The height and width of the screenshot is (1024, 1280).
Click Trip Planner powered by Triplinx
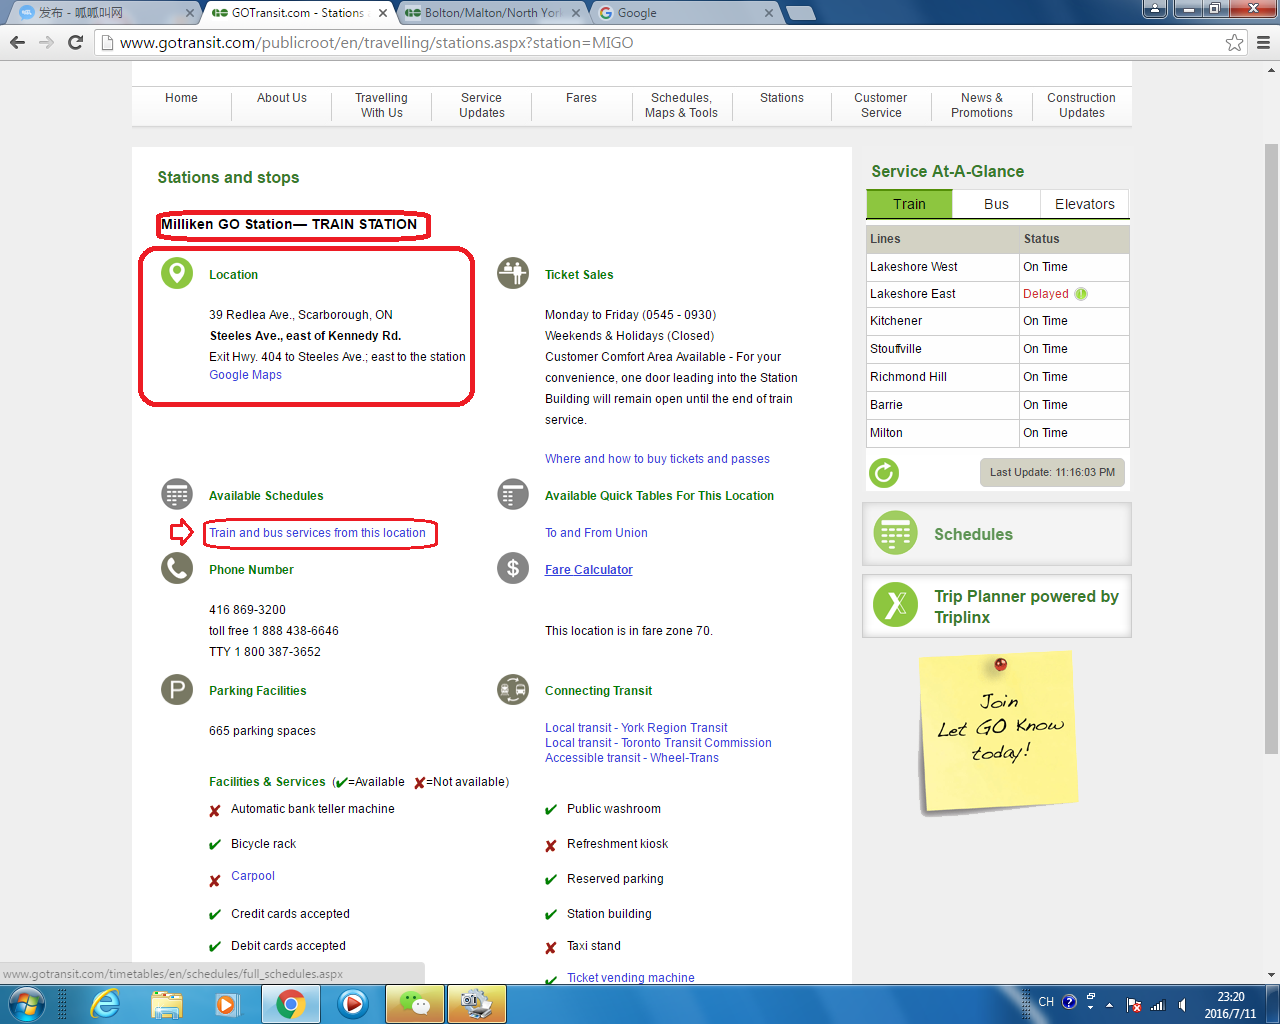997,606
